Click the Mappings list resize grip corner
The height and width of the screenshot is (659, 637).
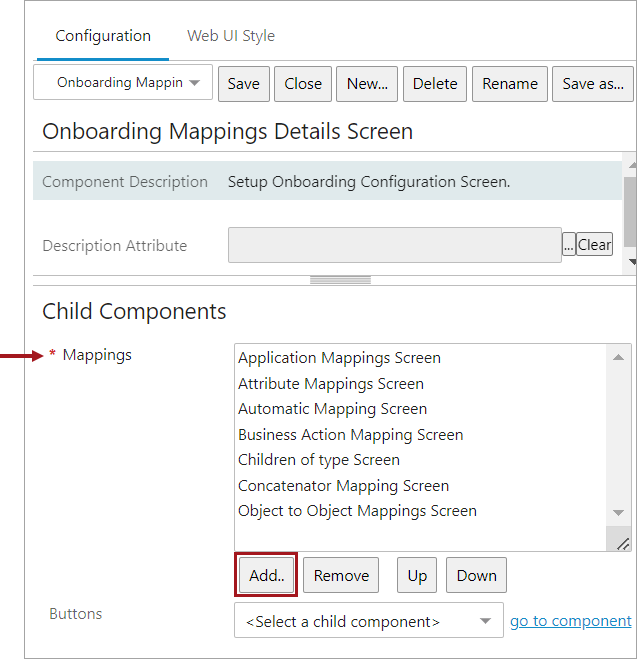click(x=623, y=544)
